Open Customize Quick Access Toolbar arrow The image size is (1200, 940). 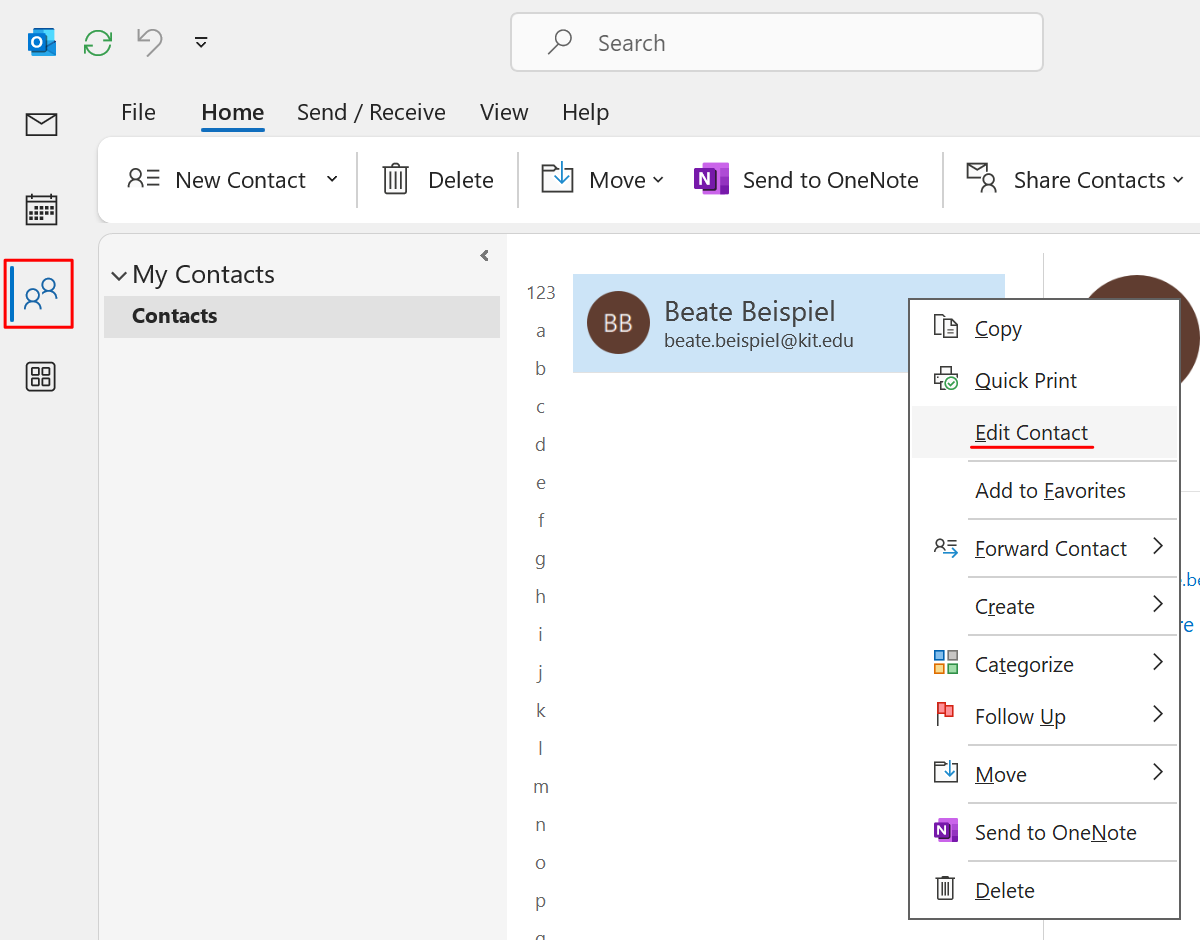click(201, 43)
